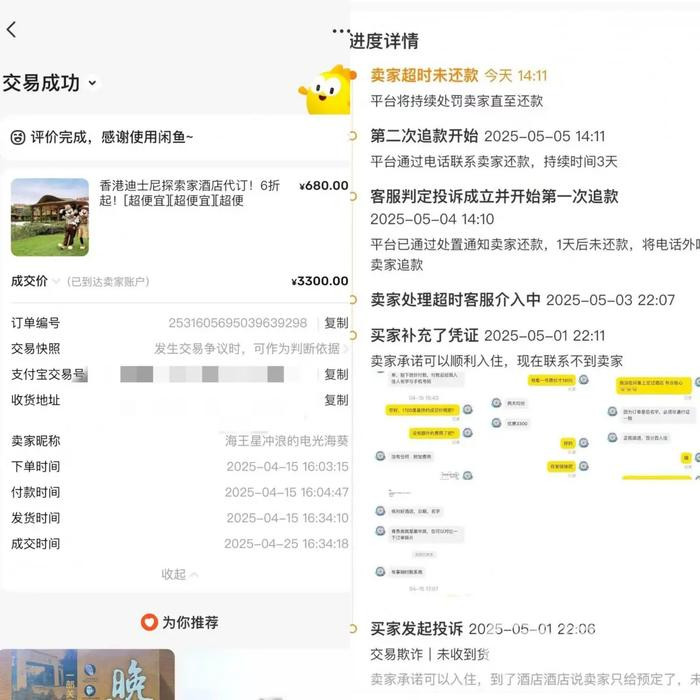The image size is (700, 700).
Task: Copy the 支付宝交易号
Action: (x=336, y=375)
